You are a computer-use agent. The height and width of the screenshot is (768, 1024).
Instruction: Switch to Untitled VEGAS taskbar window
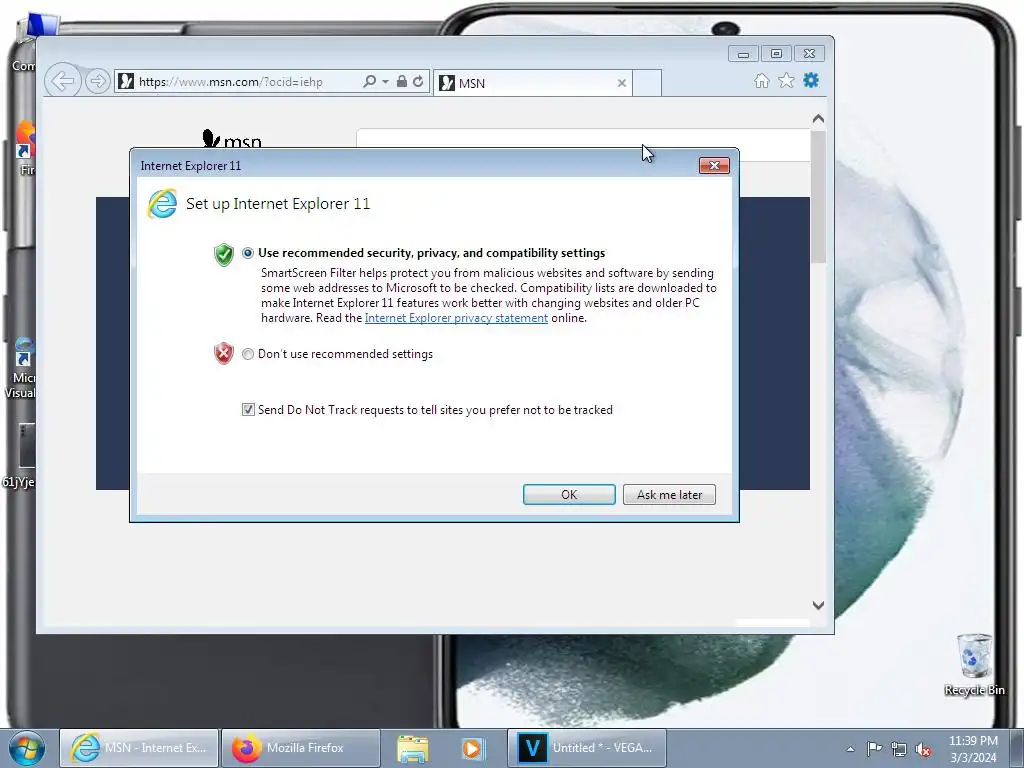pos(587,748)
